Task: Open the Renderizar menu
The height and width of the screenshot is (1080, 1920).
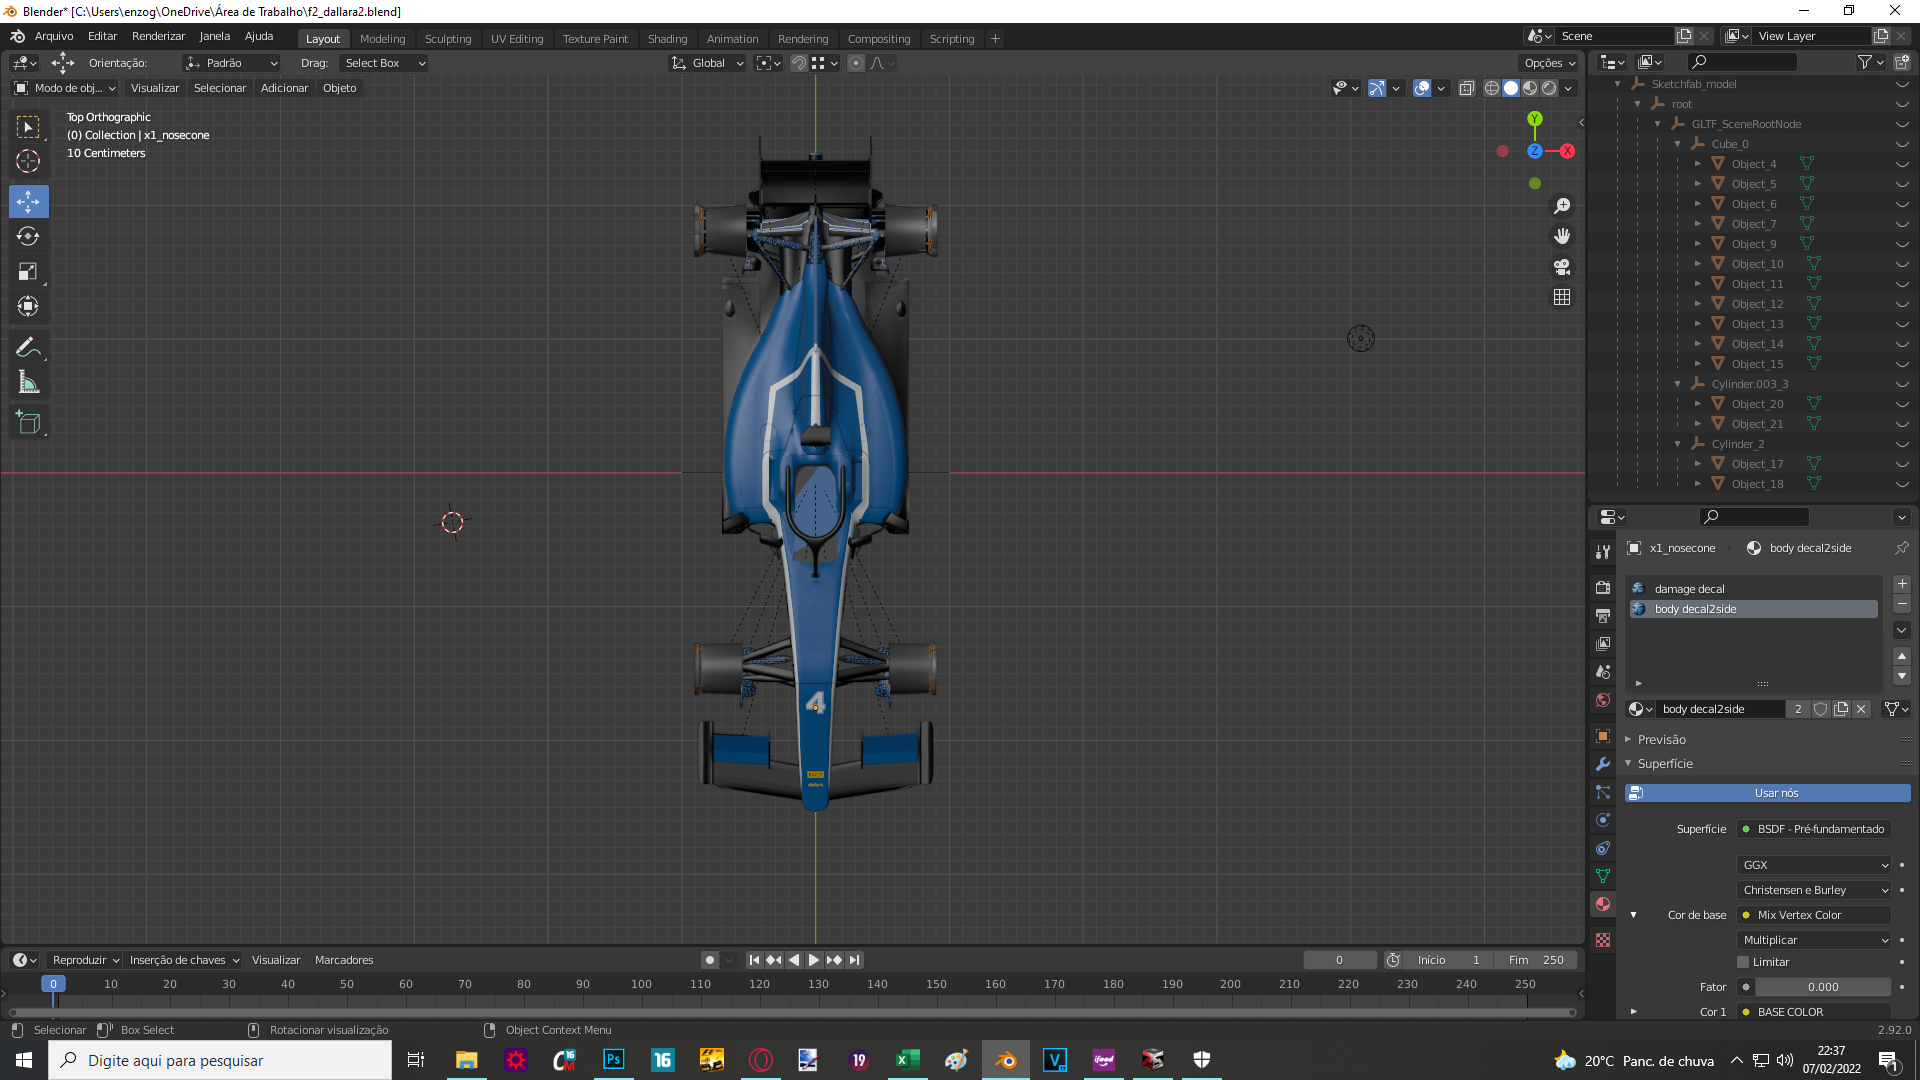Action: (158, 36)
